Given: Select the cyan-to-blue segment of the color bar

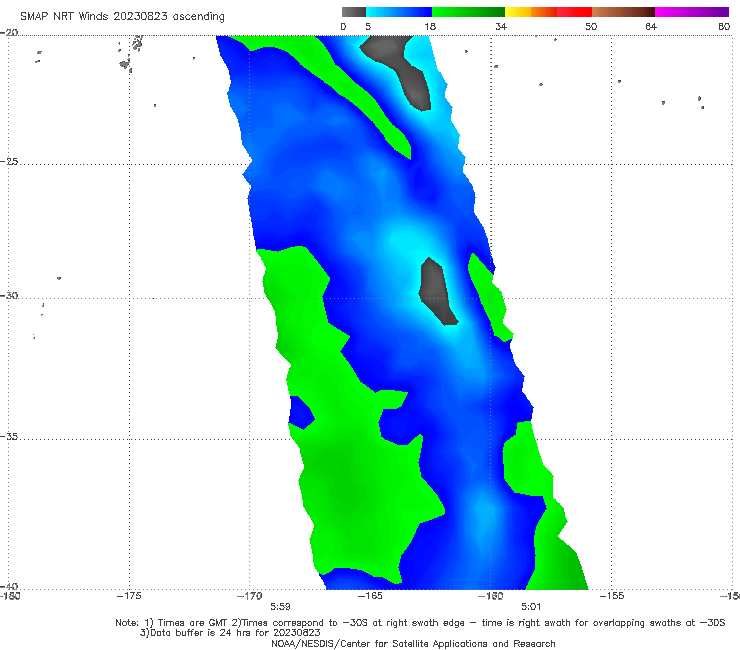Looking at the screenshot, I should click(x=399, y=12).
